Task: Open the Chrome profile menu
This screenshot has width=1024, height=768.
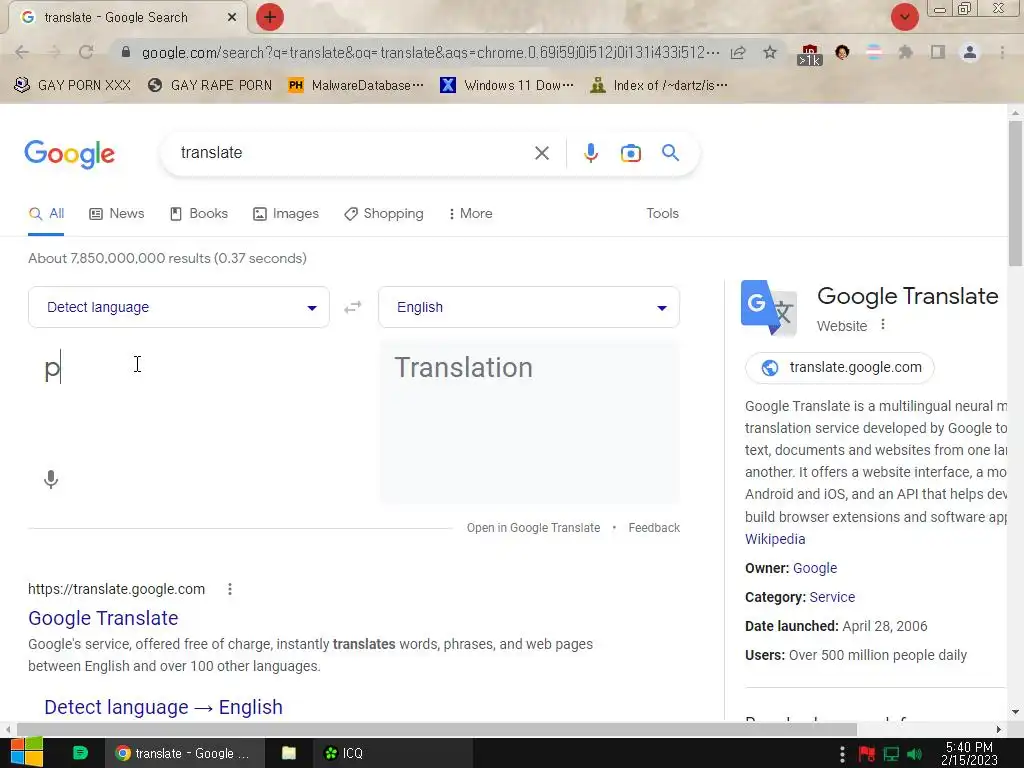Action: (970, 52)
